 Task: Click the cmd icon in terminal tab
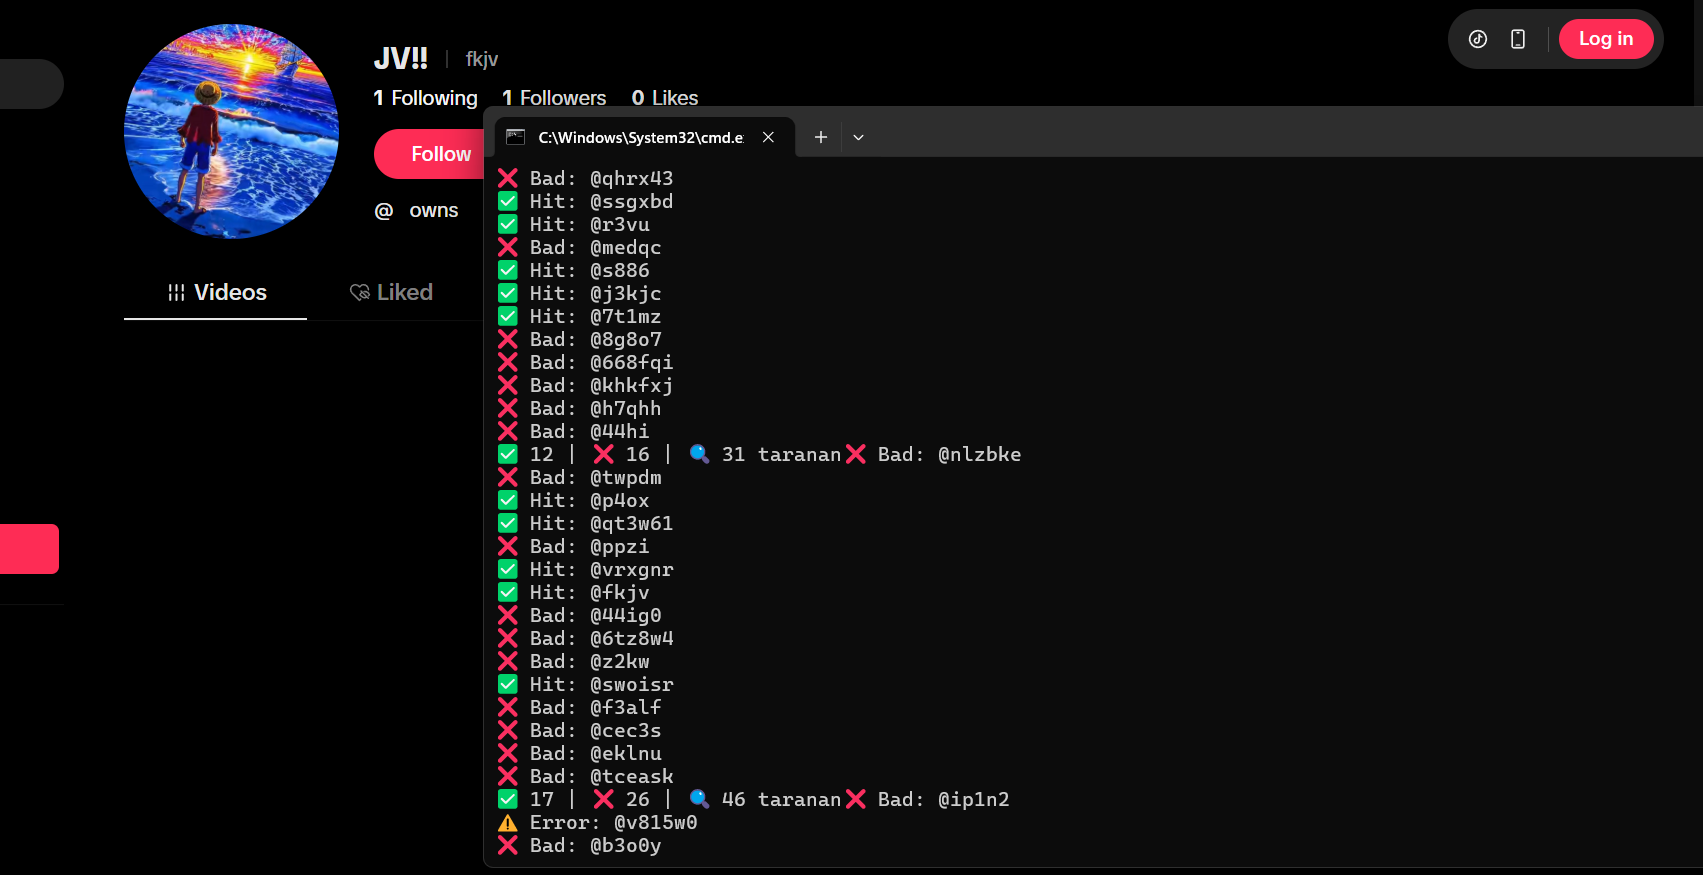point(516,137)
